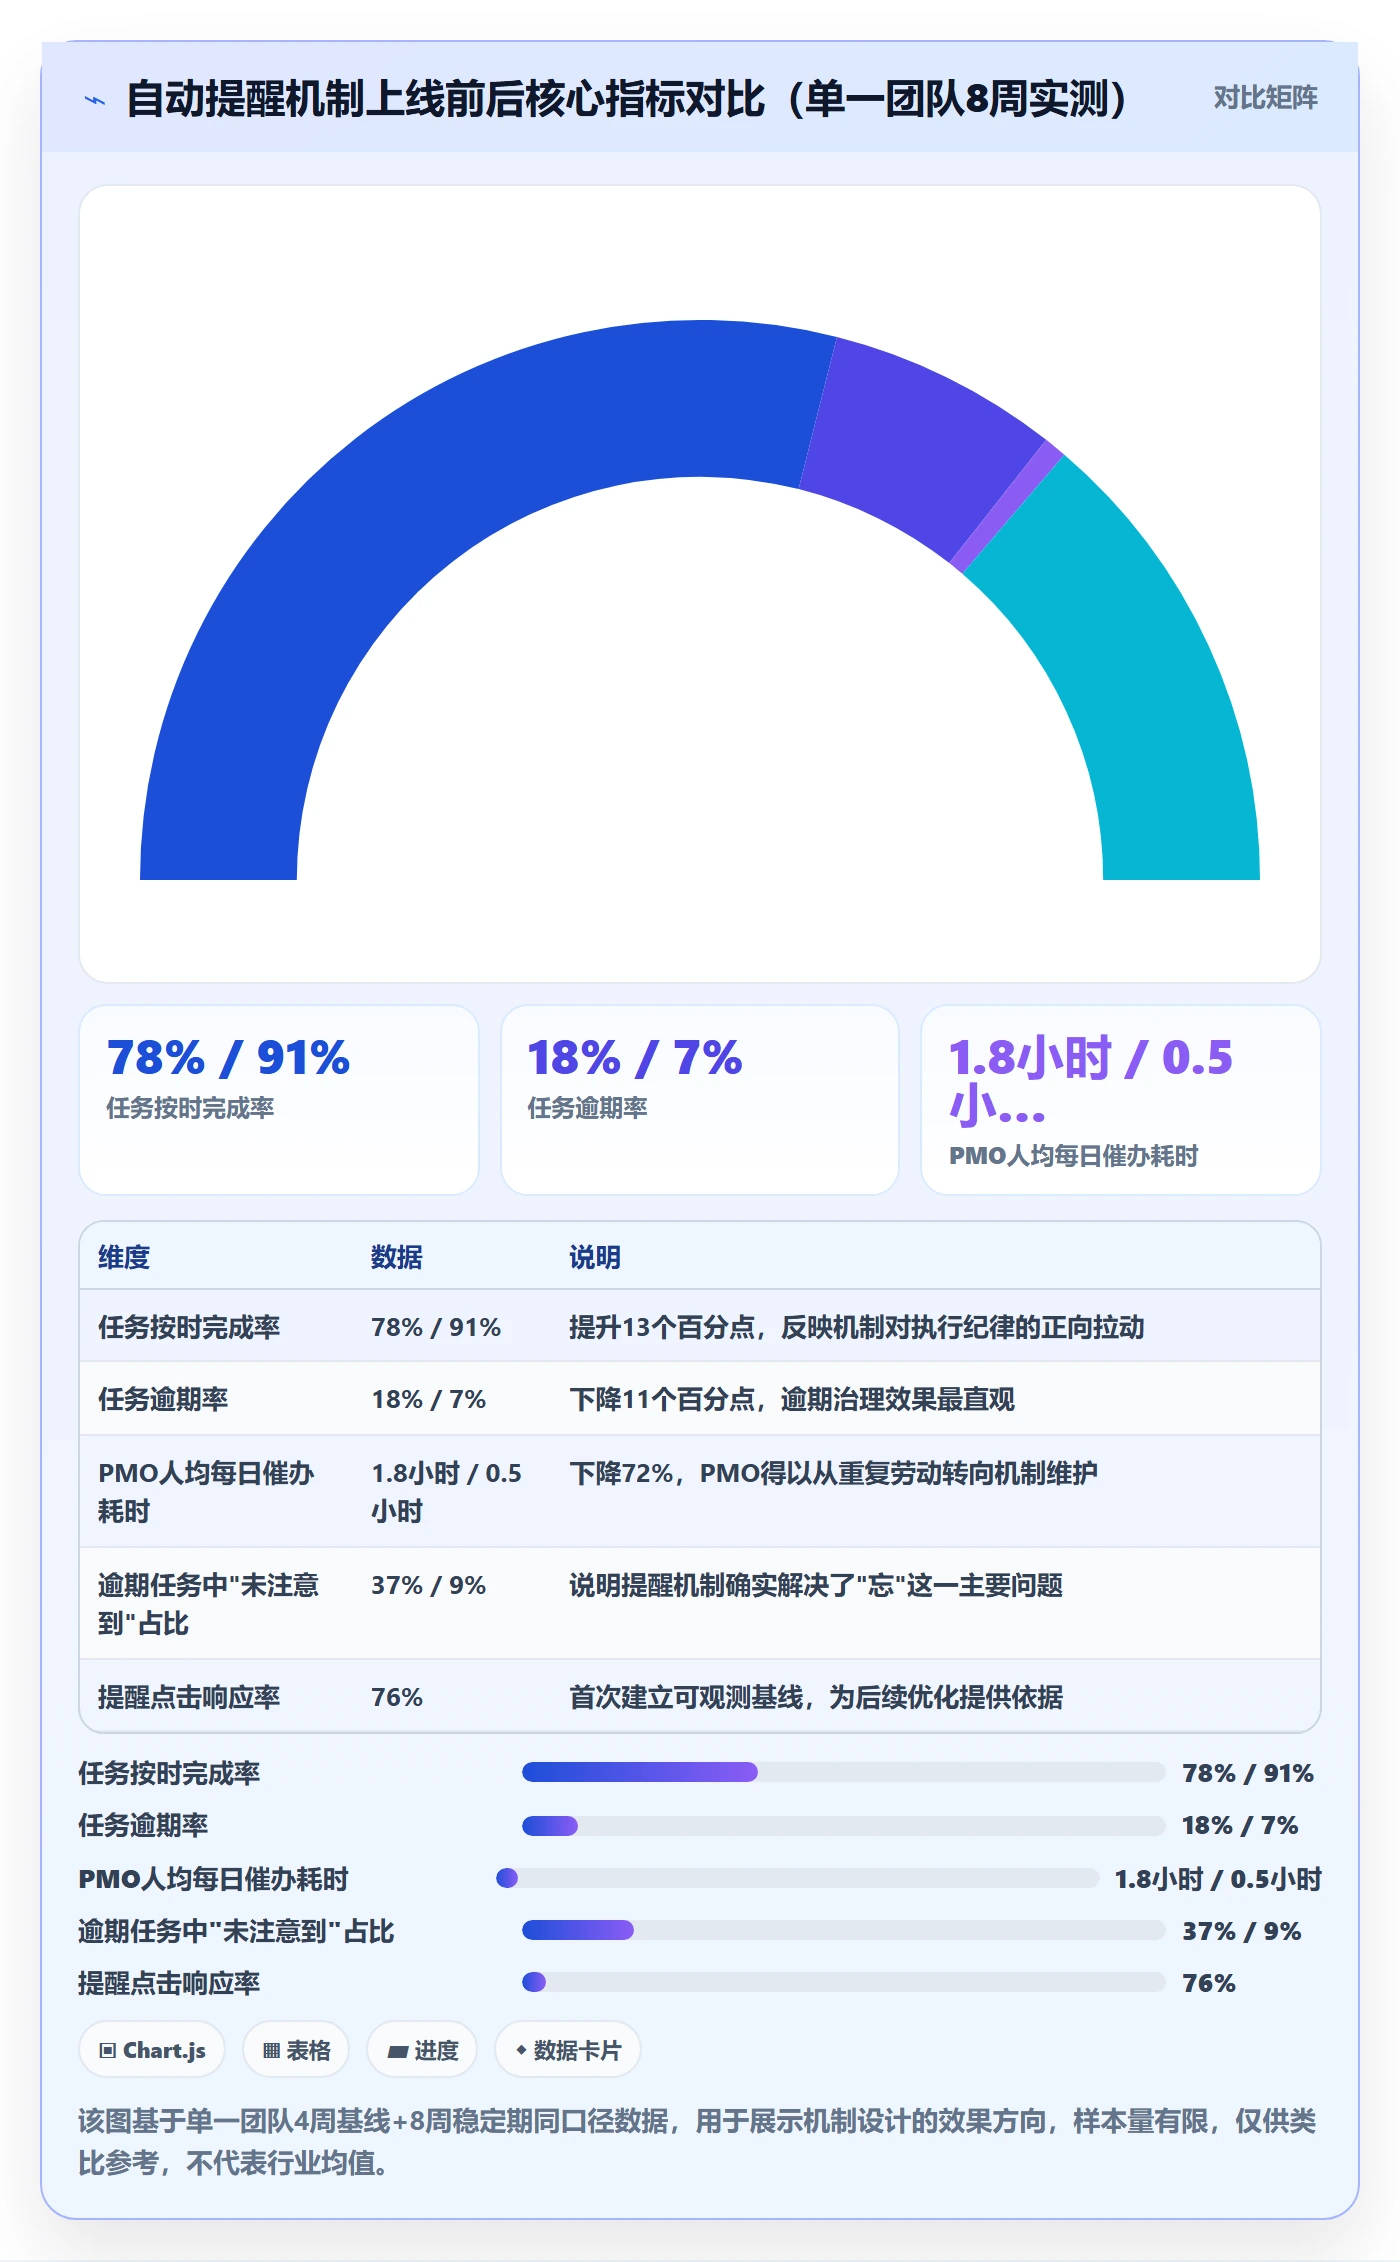The image size is (1400, 2262).
Task: Click the 说明 column header
Action: click(595, 1257)
